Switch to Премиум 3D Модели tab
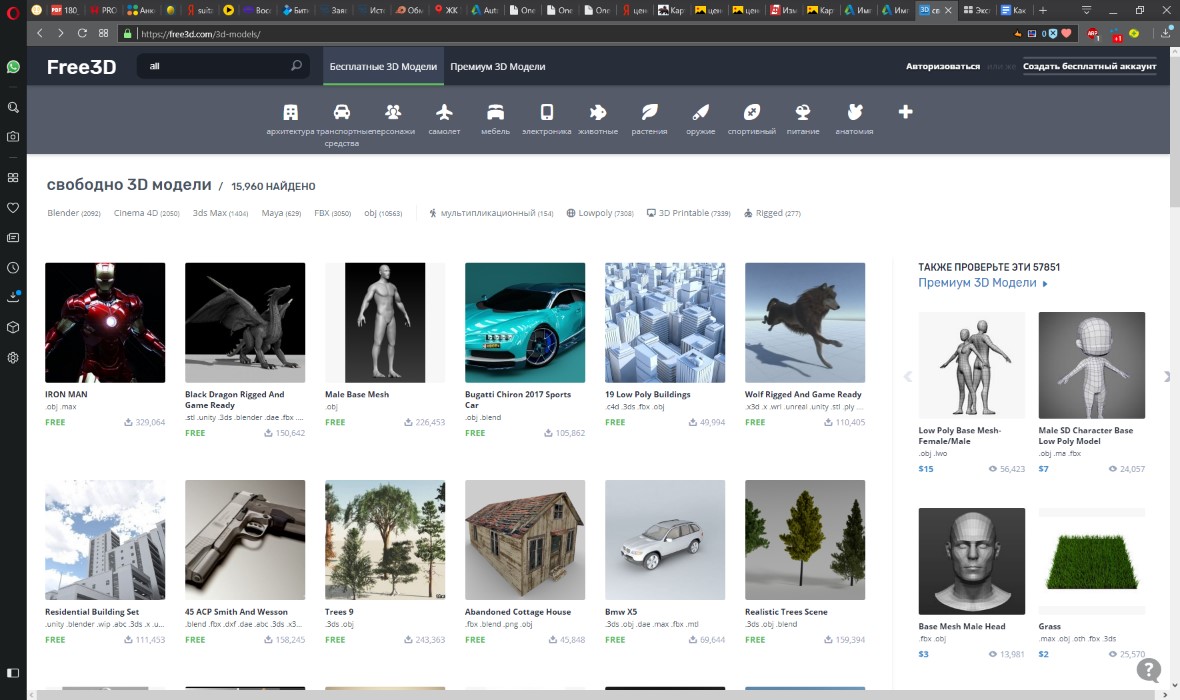Image resolution: width=1180 pixels, height=700 pixels. tap(497, 66)
